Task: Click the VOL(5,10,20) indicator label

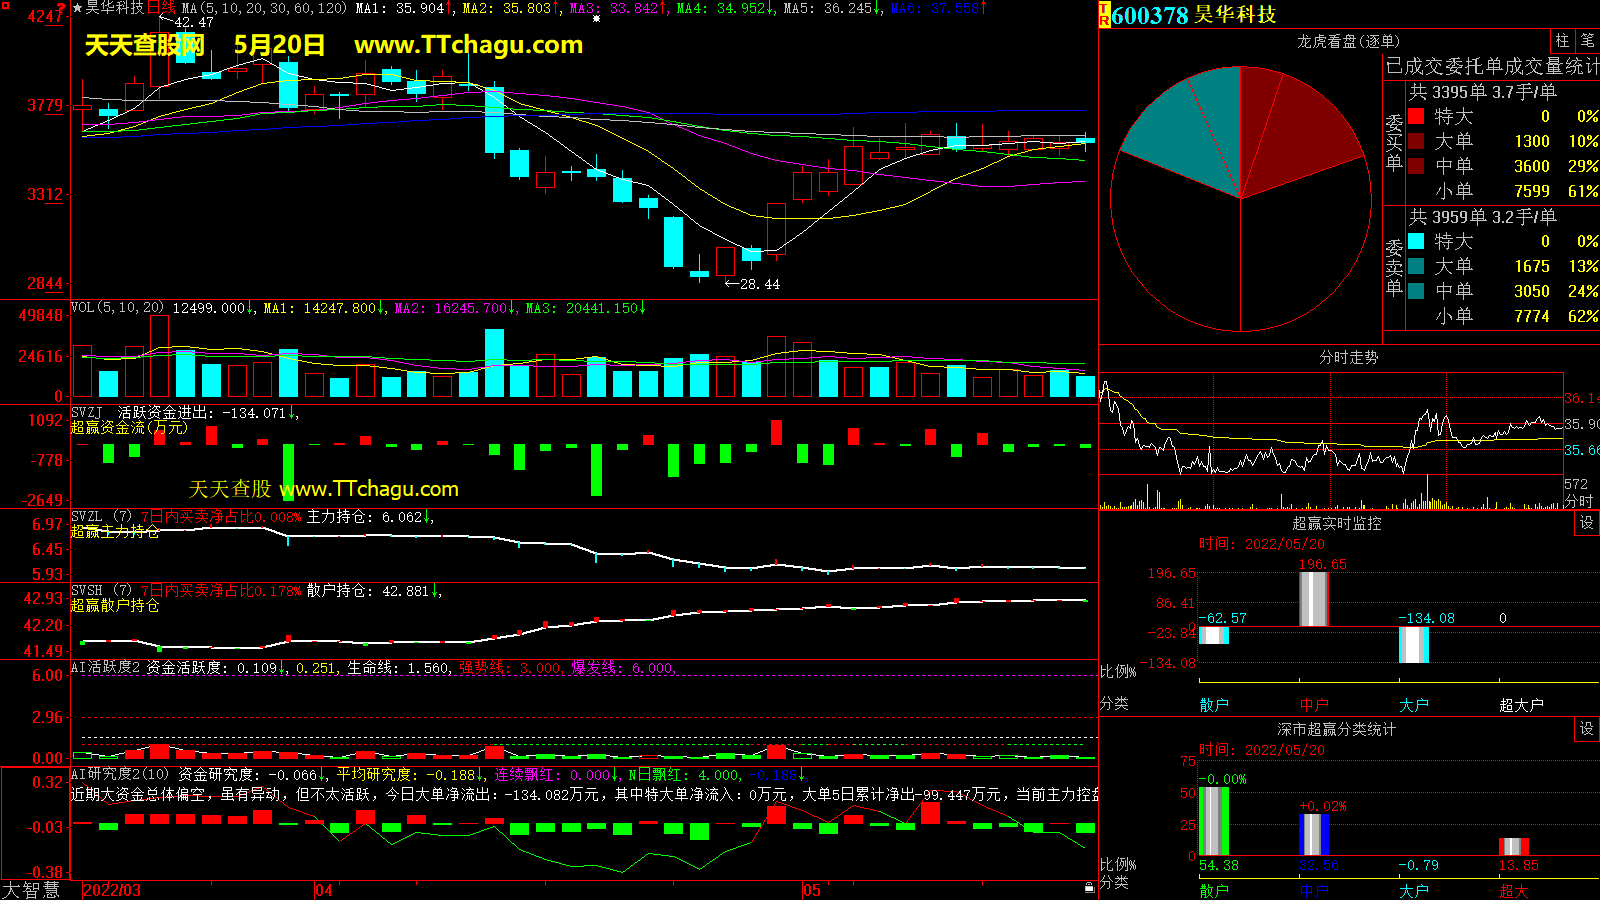Action: click(117, 308)
